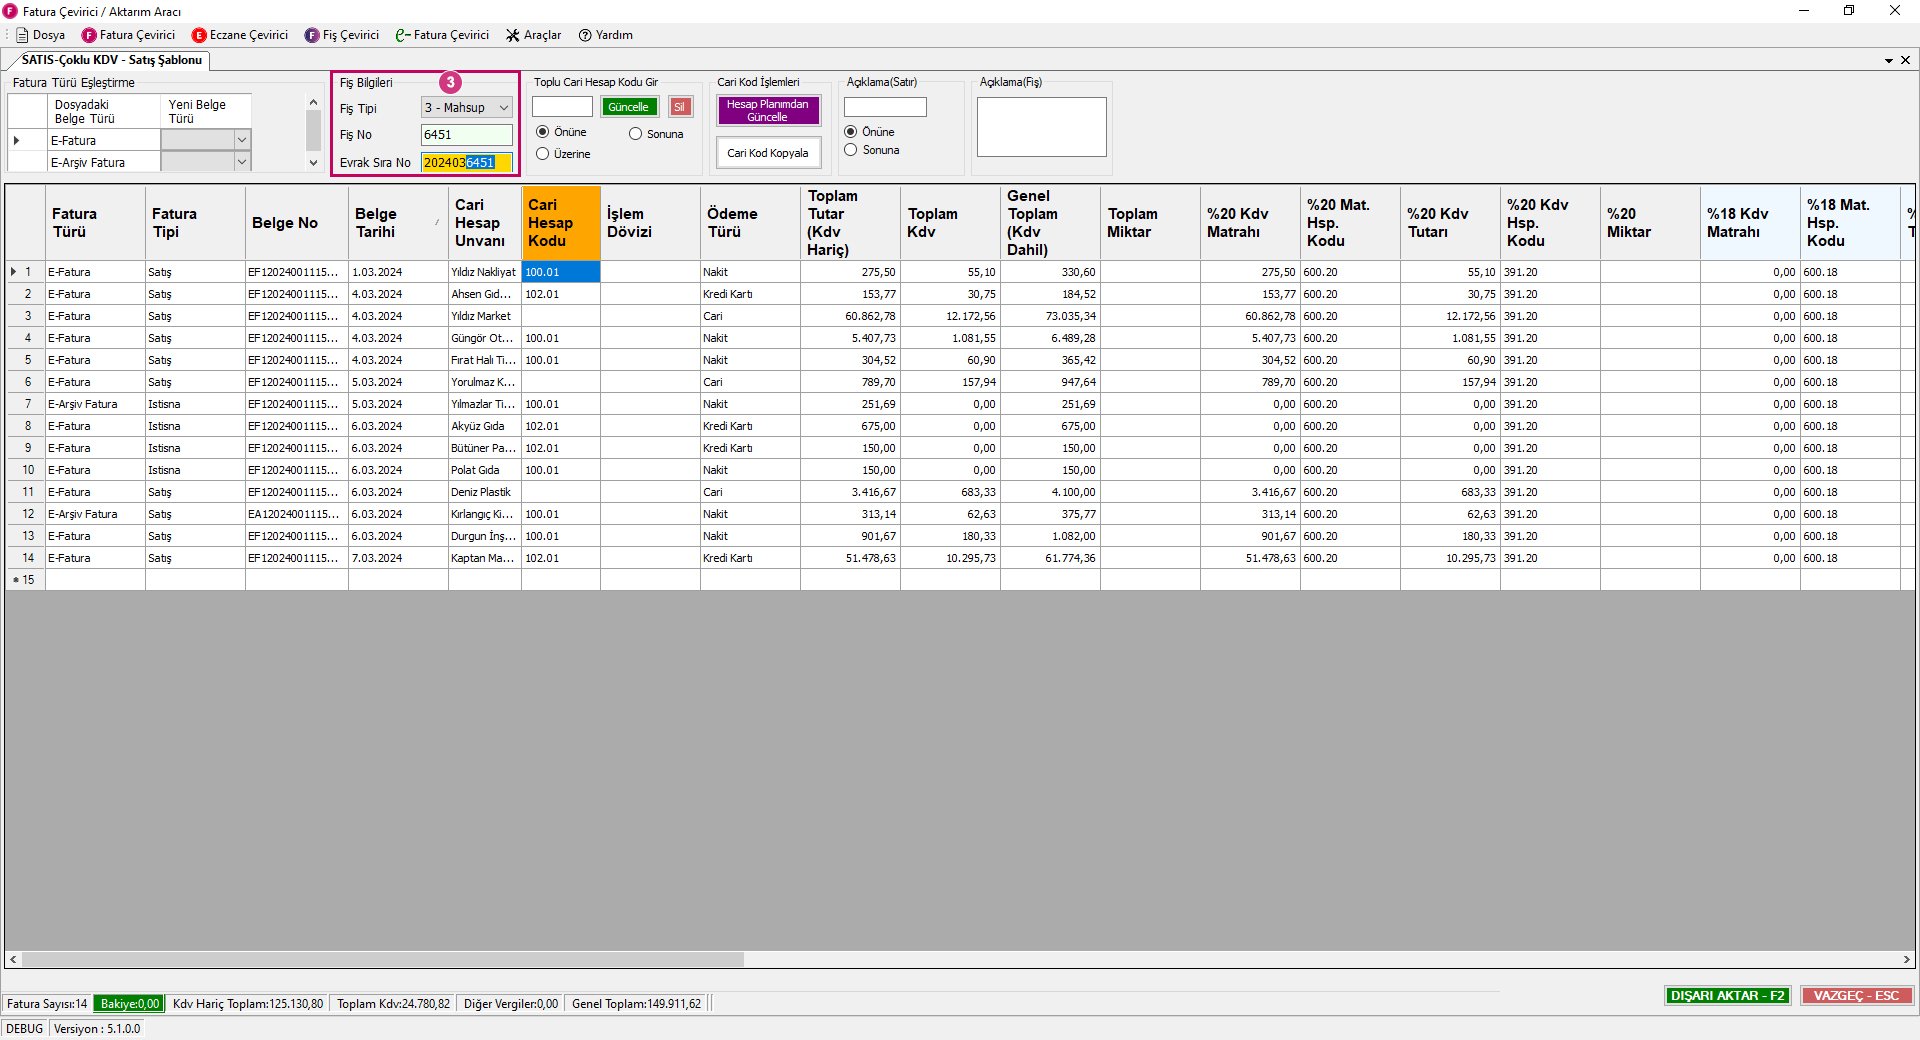Switch to SATIS-Çoklu KDV Satış Şablonu tab

[x=111, y=60]
